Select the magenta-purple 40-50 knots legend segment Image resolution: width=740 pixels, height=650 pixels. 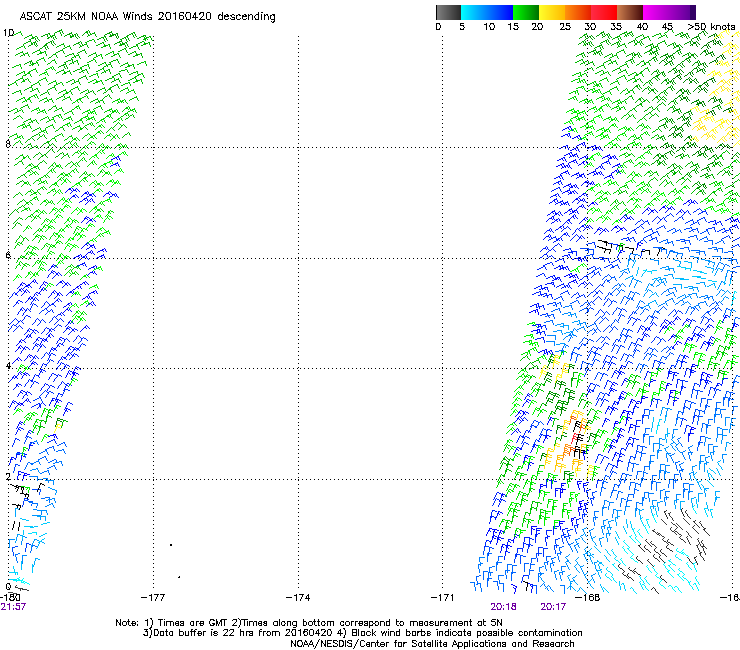click(x=669, y=12)
